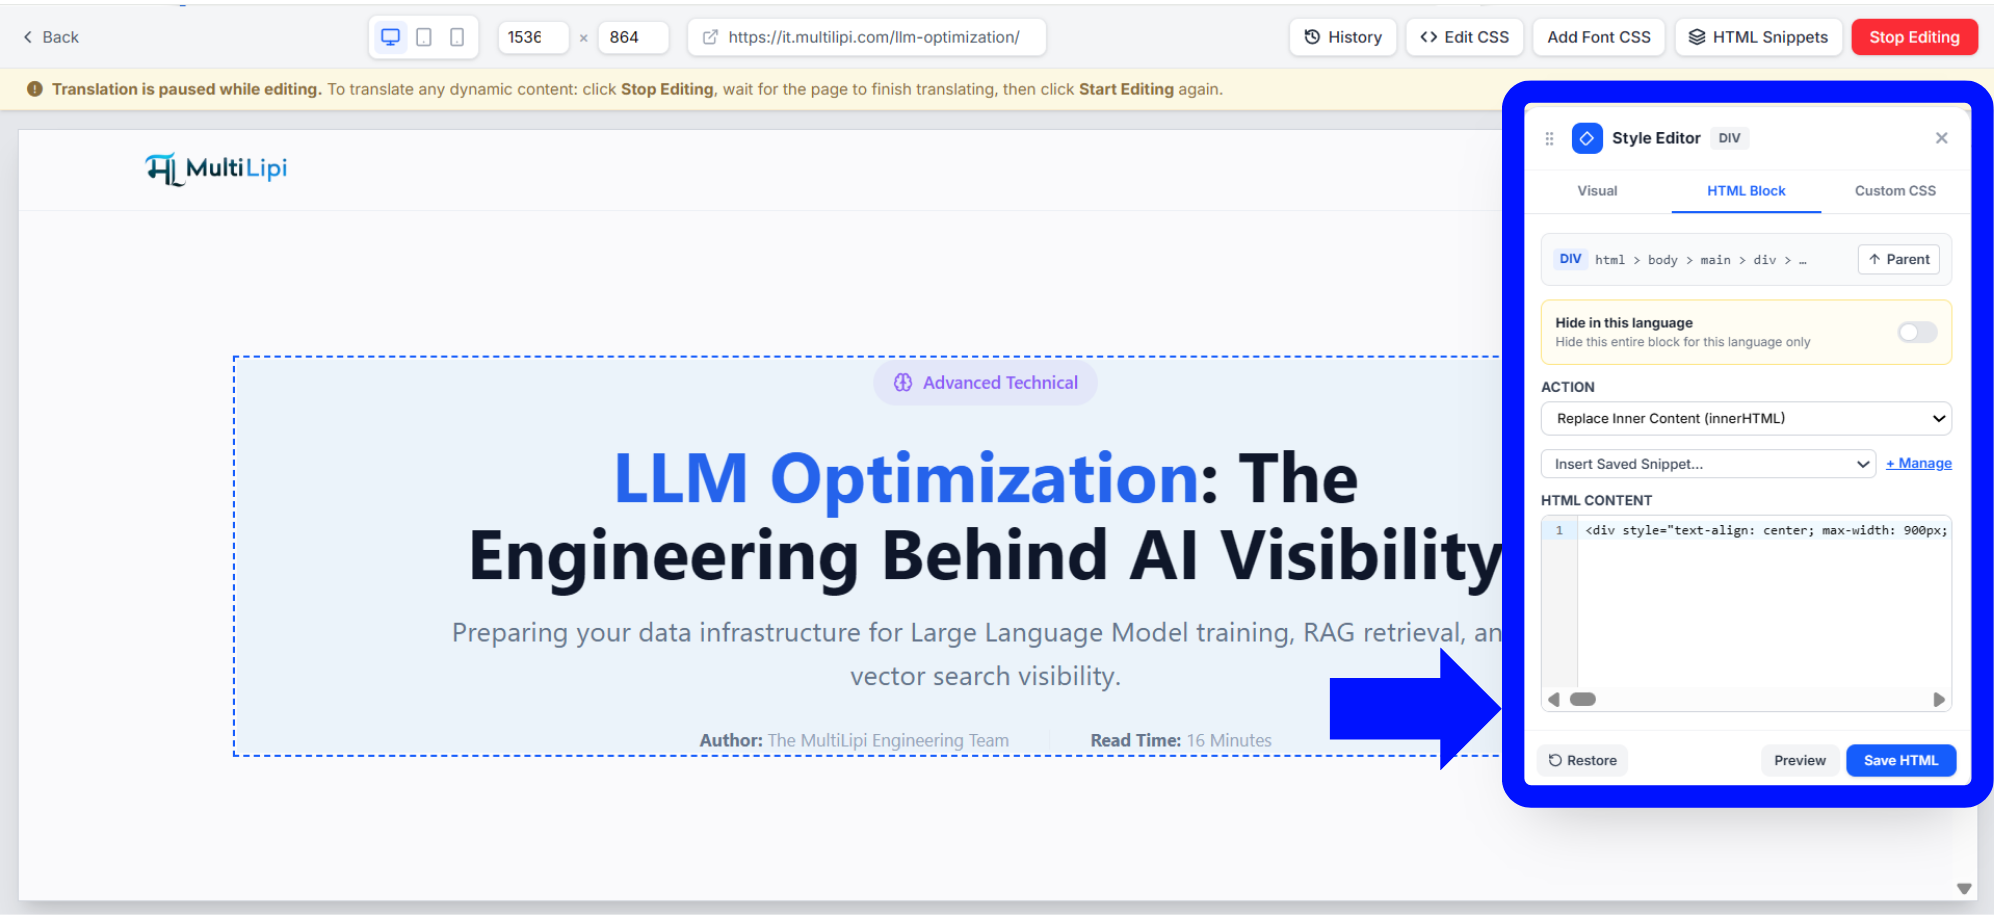
Task: Go back using the Back arrow
Action: point(50,37)
